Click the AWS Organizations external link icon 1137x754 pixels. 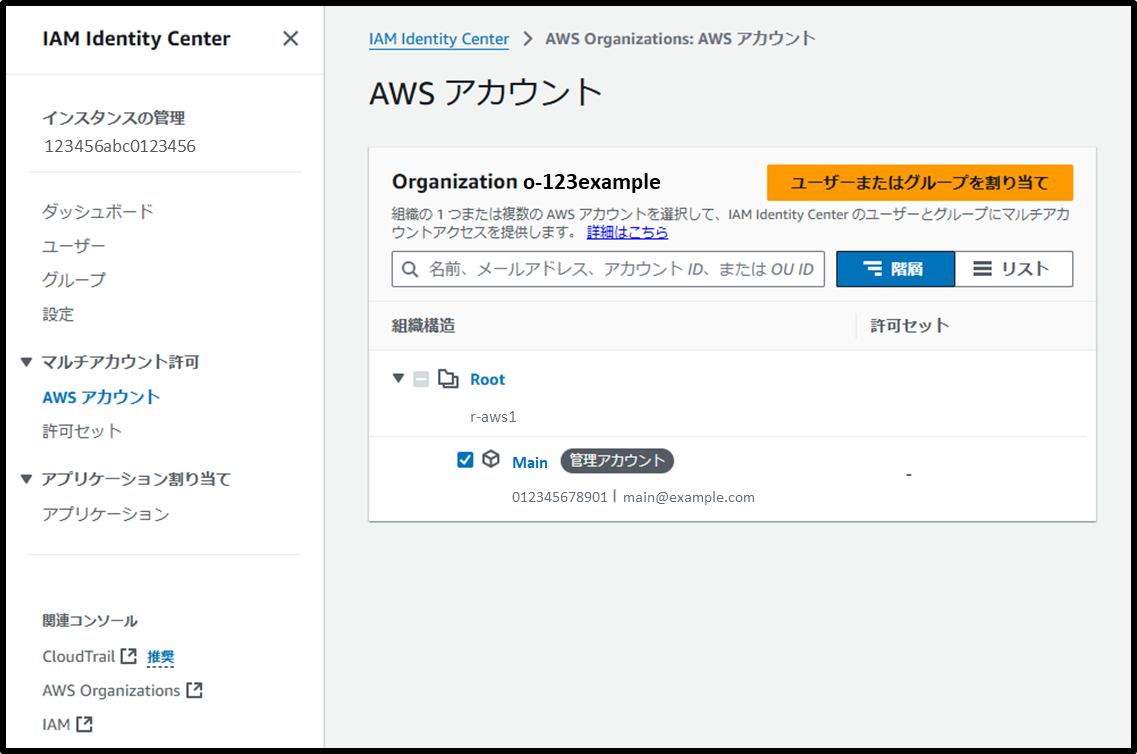point(194,690)
